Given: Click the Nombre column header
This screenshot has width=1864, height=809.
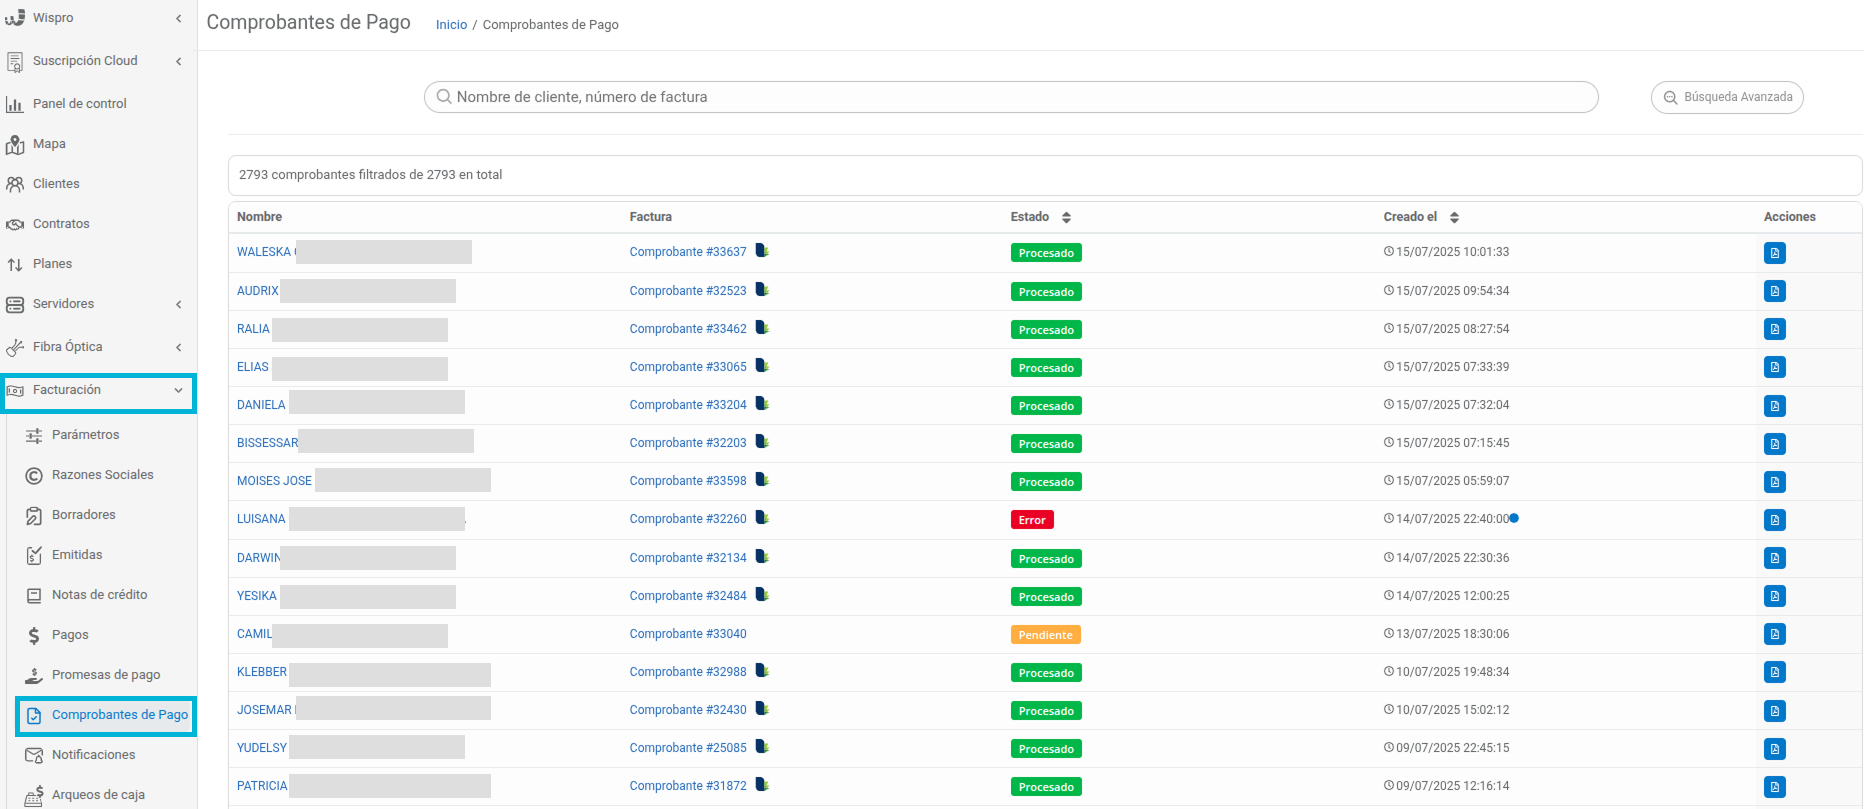Looking at the screenshot, I should click(x=259, y=217).
